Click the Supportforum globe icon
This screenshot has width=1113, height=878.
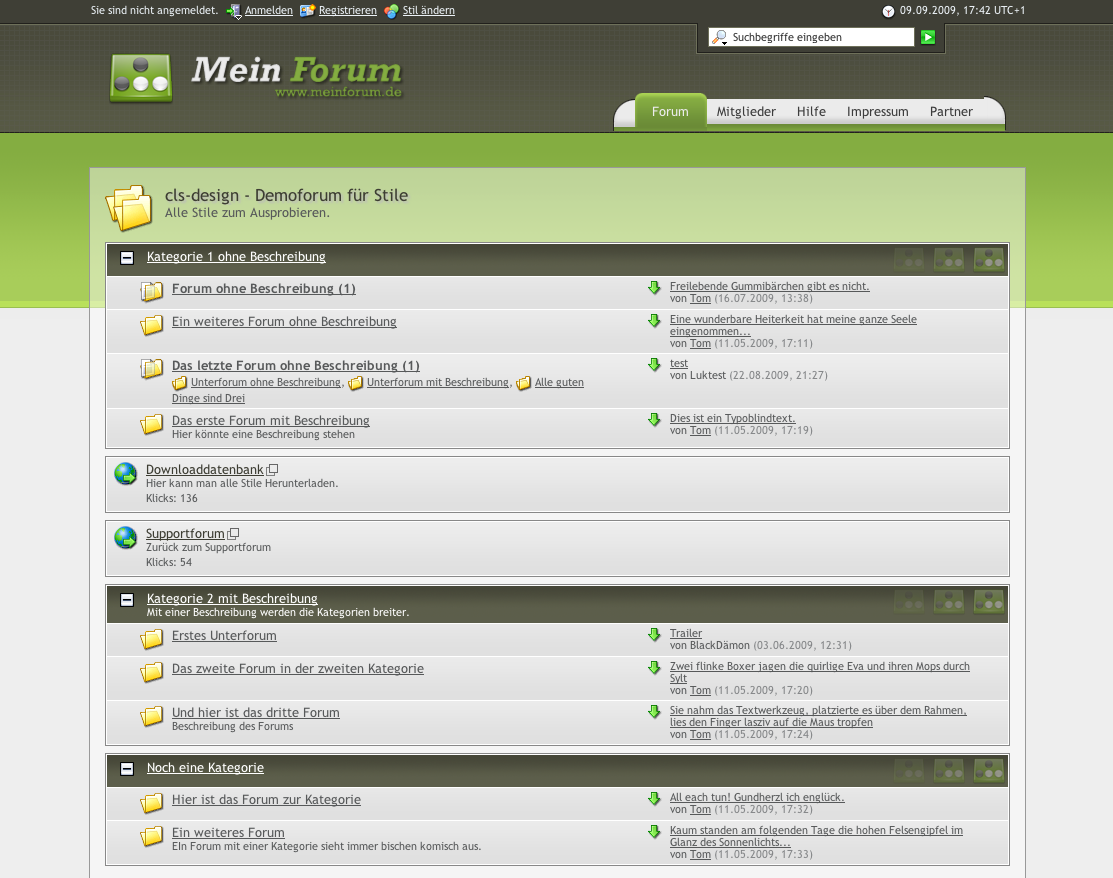point(126,538)
